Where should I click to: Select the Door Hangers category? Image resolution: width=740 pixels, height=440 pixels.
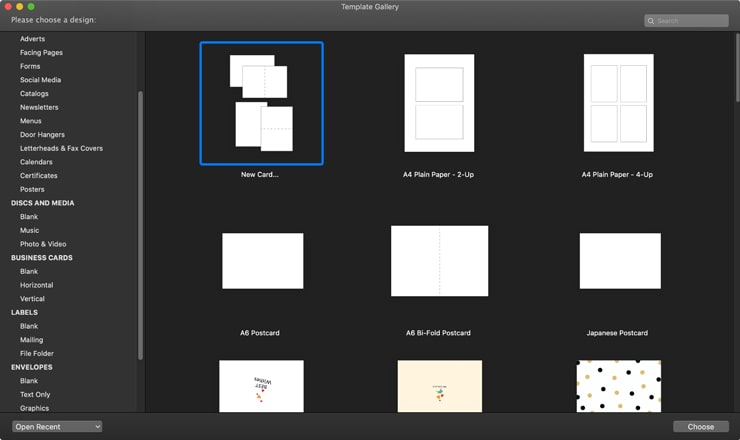pos(42,135)
